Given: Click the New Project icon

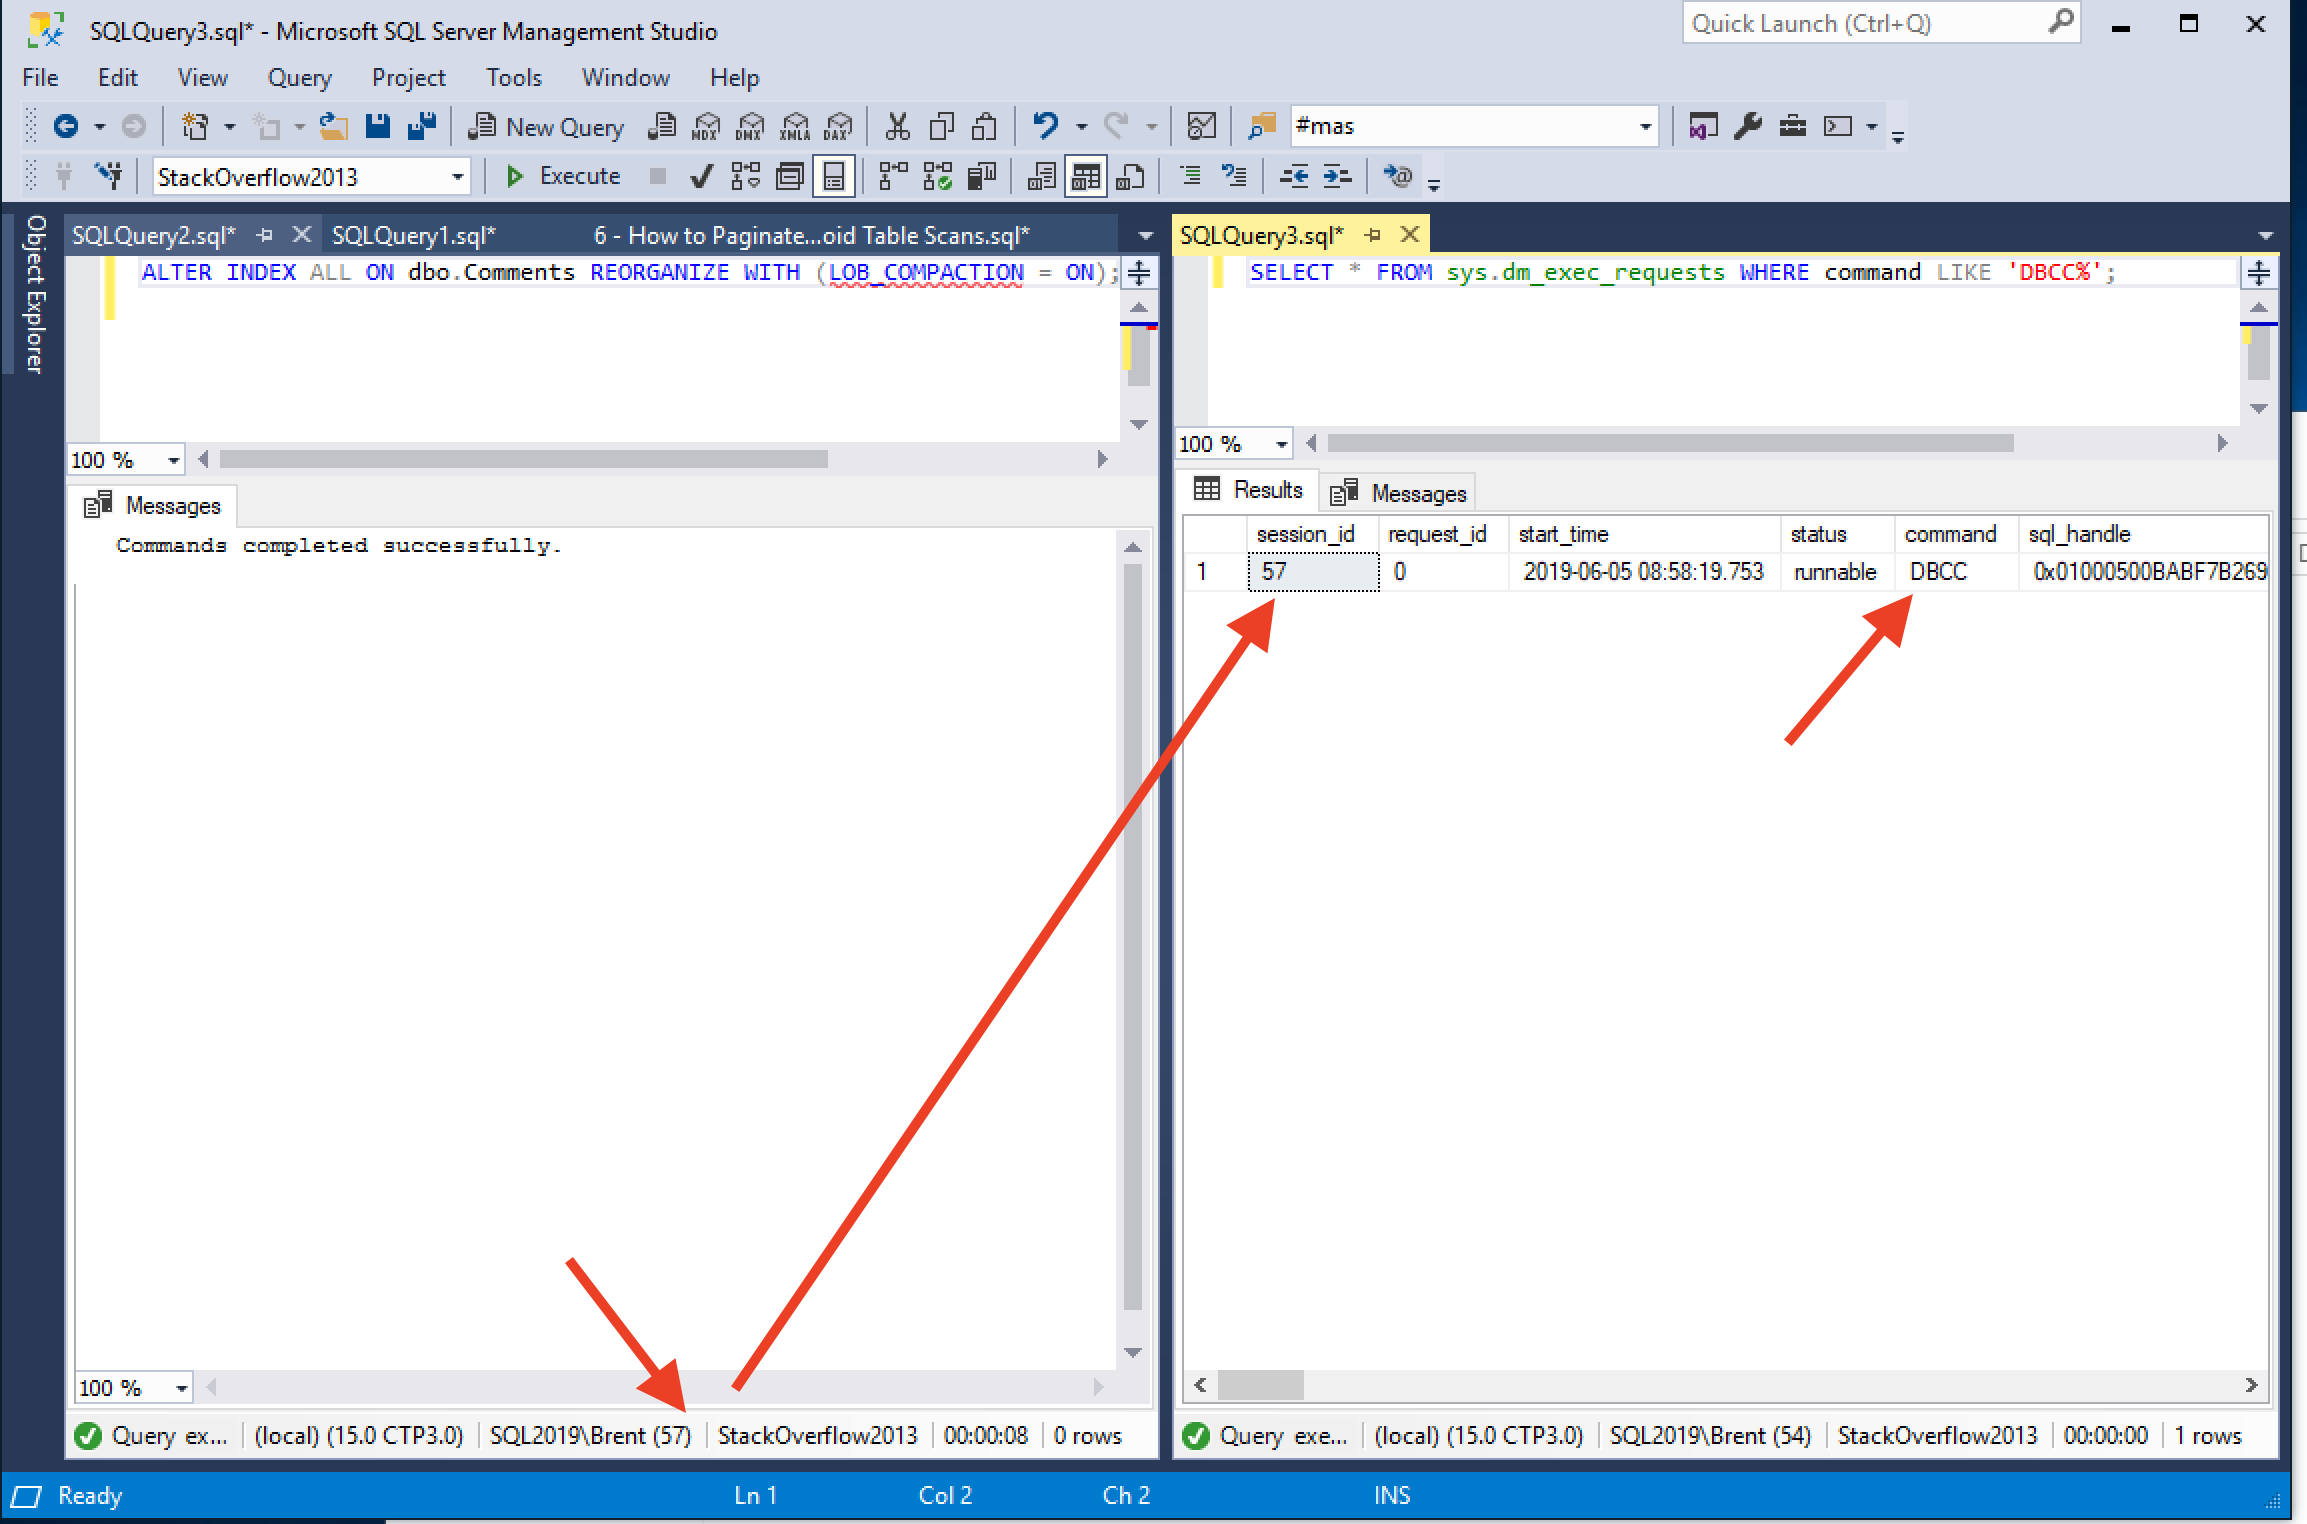Looking at the screenshot, I should [x=194, y=126].
